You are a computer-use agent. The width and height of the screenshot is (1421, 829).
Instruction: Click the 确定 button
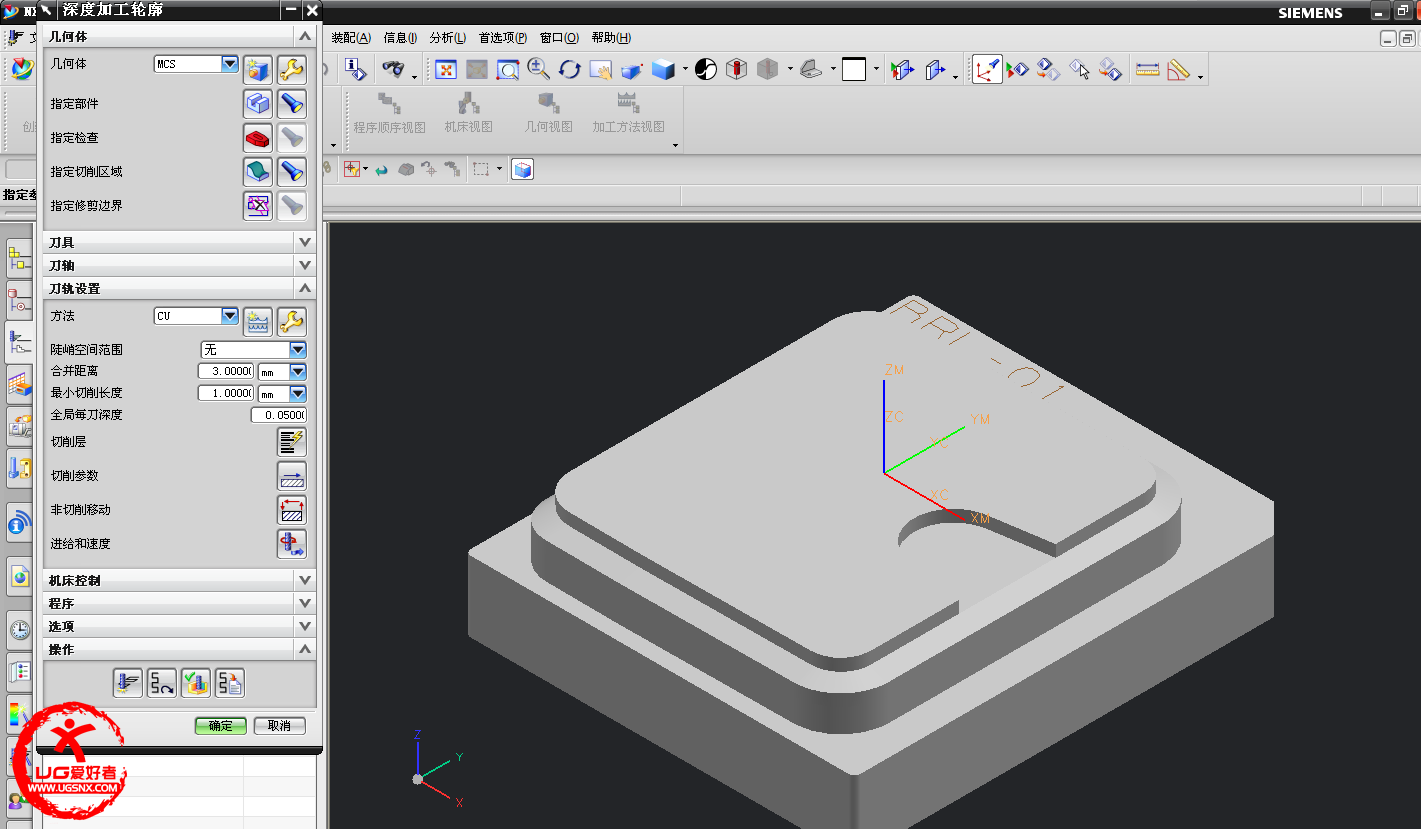click(220, 726)
